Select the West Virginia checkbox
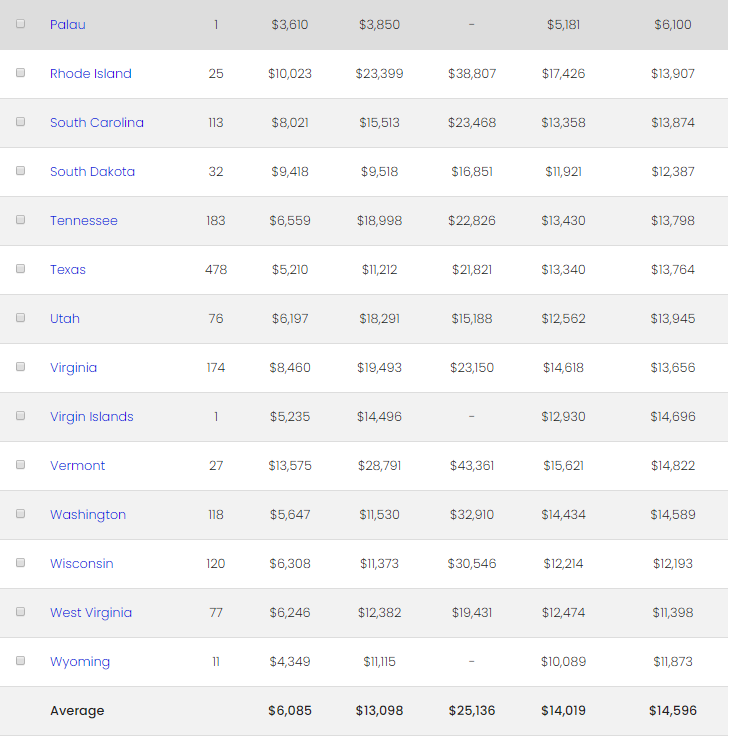The width and height of the screenshot is (730, 736). tap(20, 612)
